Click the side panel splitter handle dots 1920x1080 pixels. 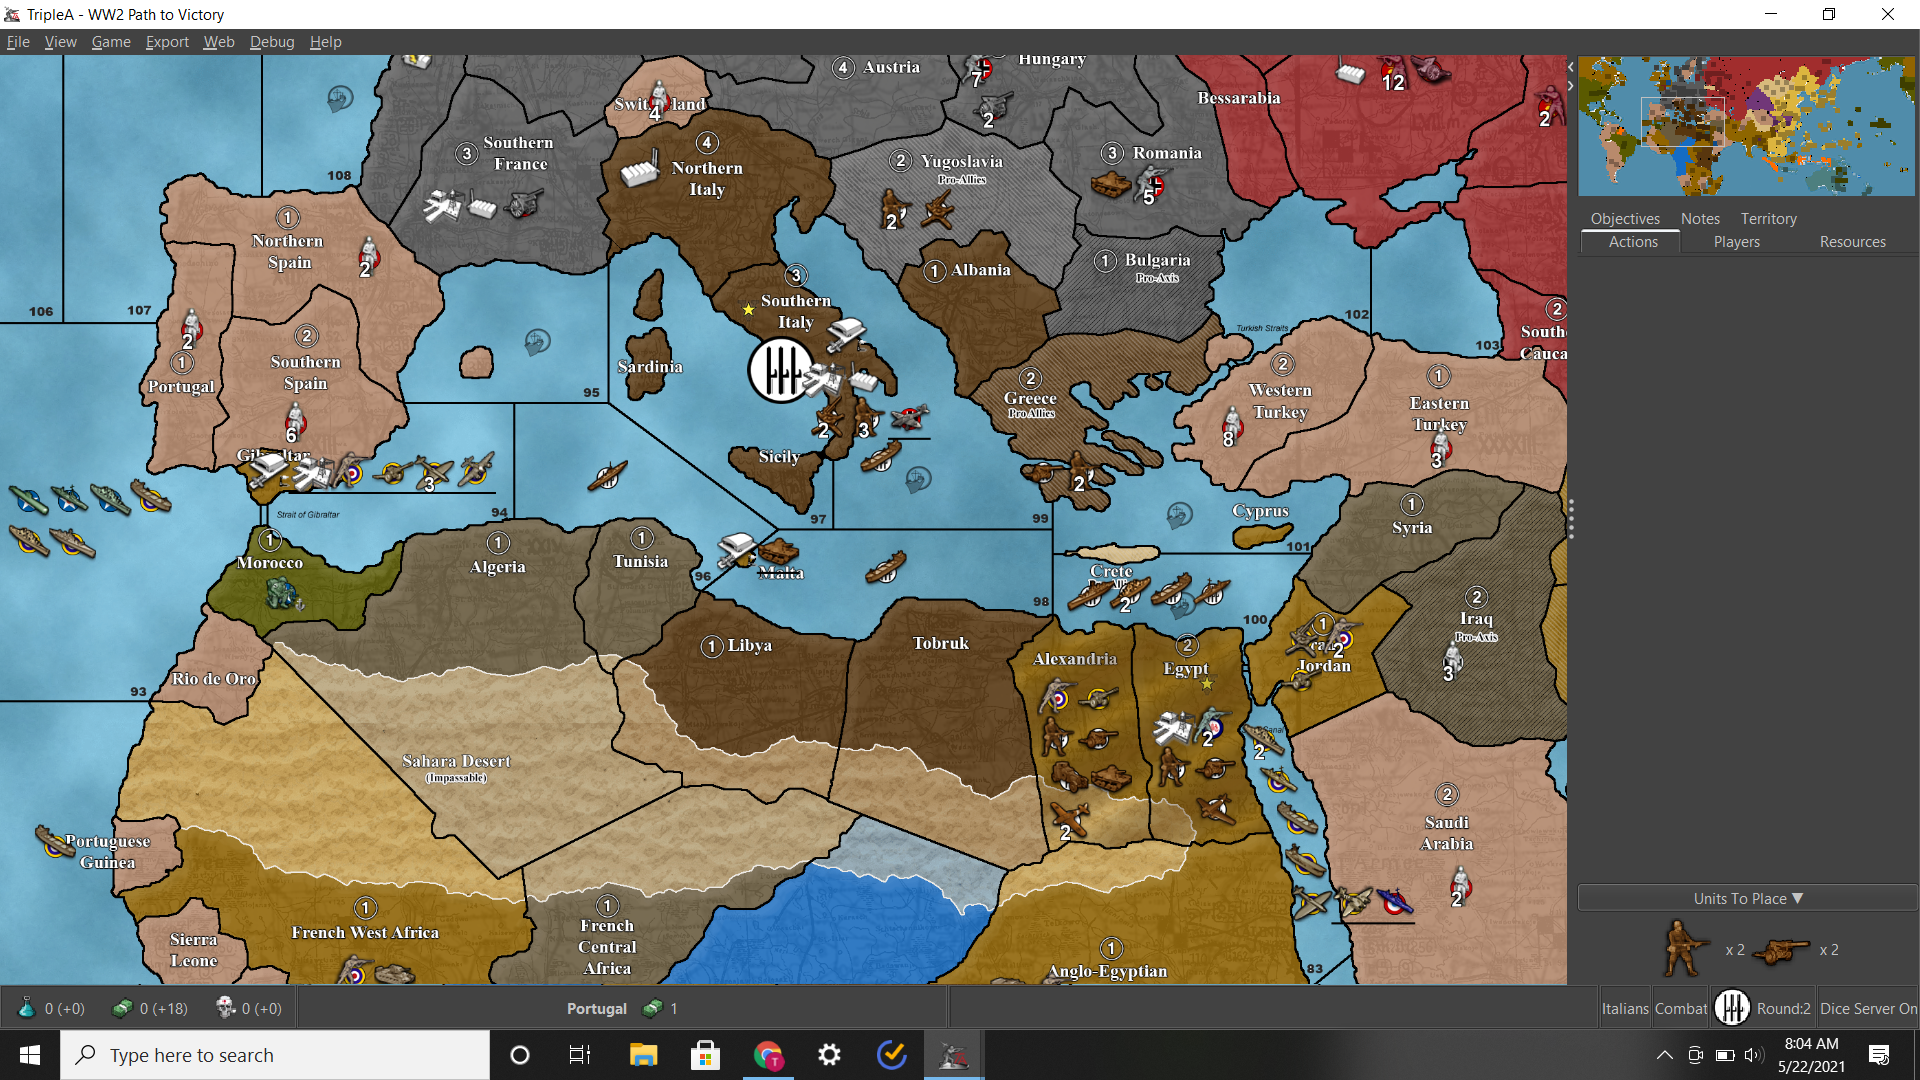[x=1571, y=519]
